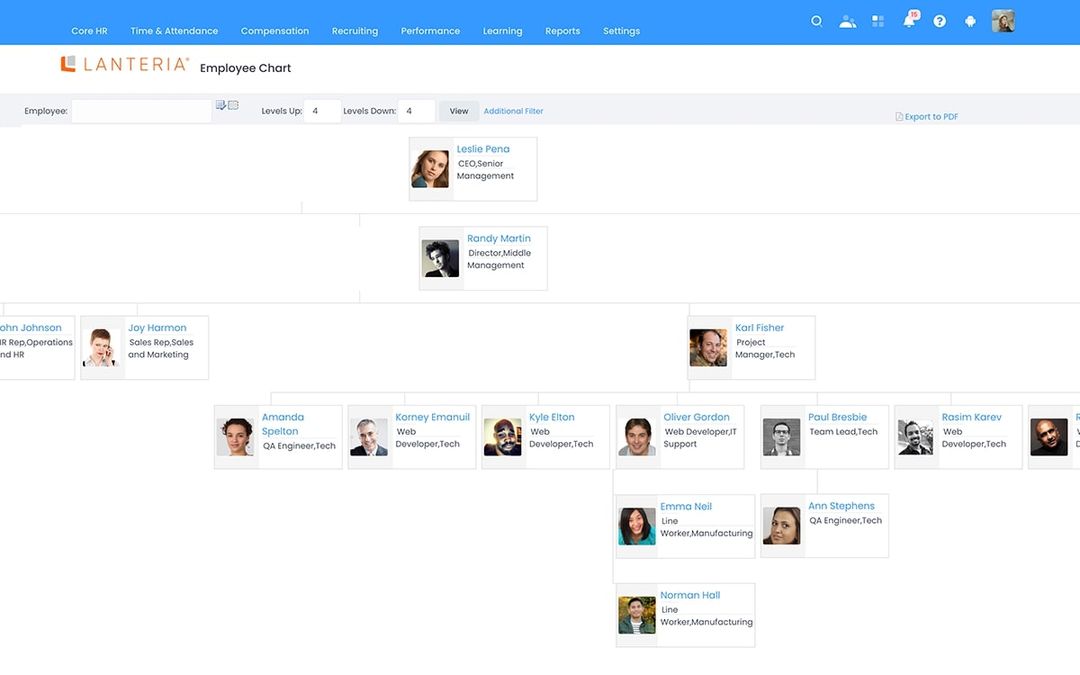The image size is (1080, 675).
Task: Open the Settings menu
Action: click(621, 30)
